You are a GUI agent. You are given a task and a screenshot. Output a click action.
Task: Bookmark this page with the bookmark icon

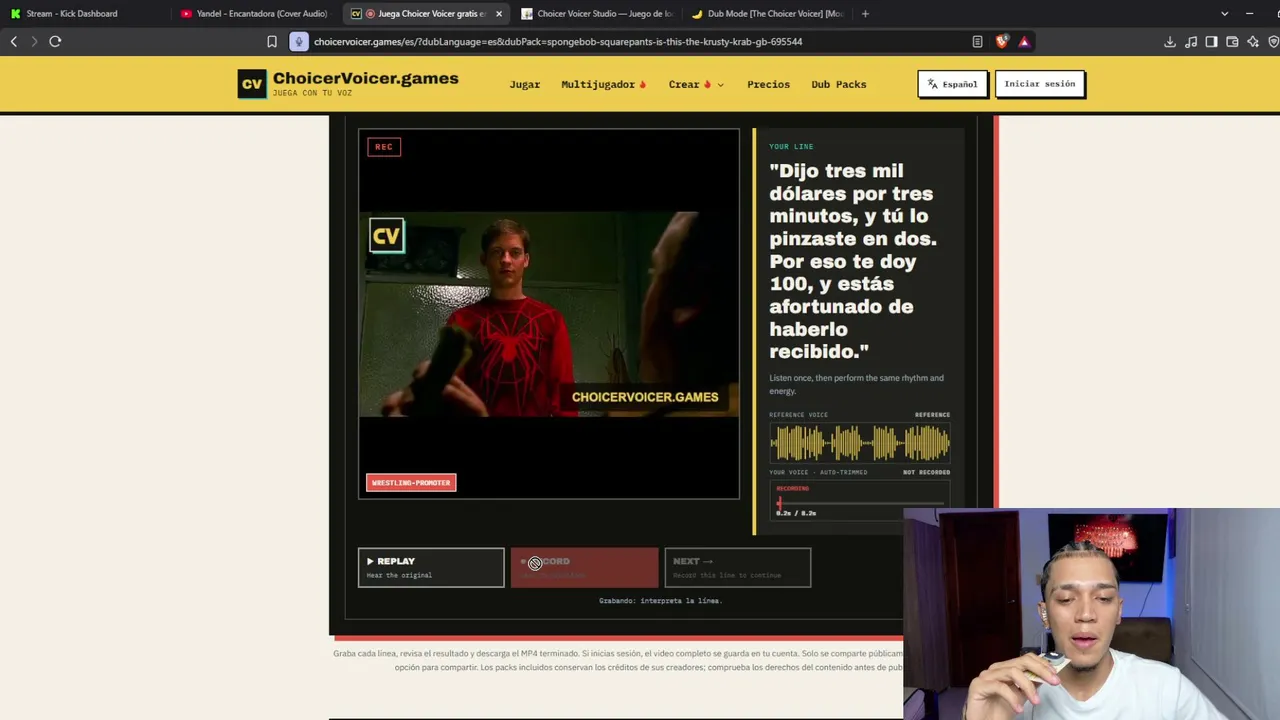(x=272, y=42)
